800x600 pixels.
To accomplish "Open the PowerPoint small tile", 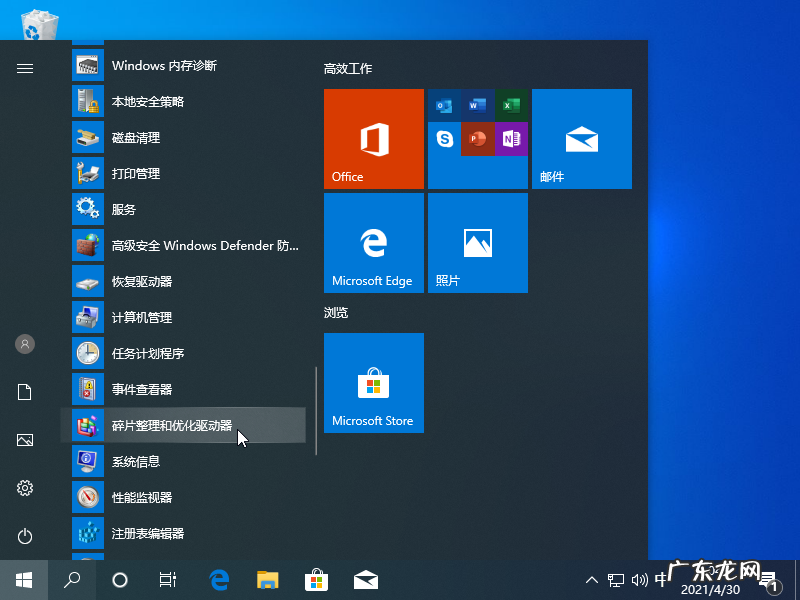I will tap(477, 139).
